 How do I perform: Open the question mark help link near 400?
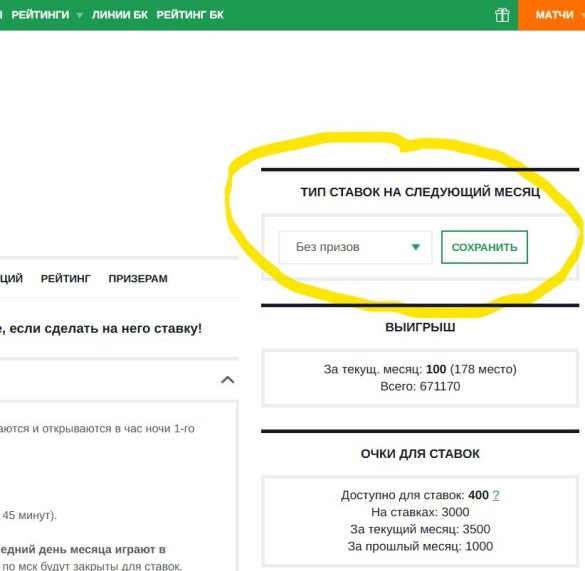click(x=496, y=495)
